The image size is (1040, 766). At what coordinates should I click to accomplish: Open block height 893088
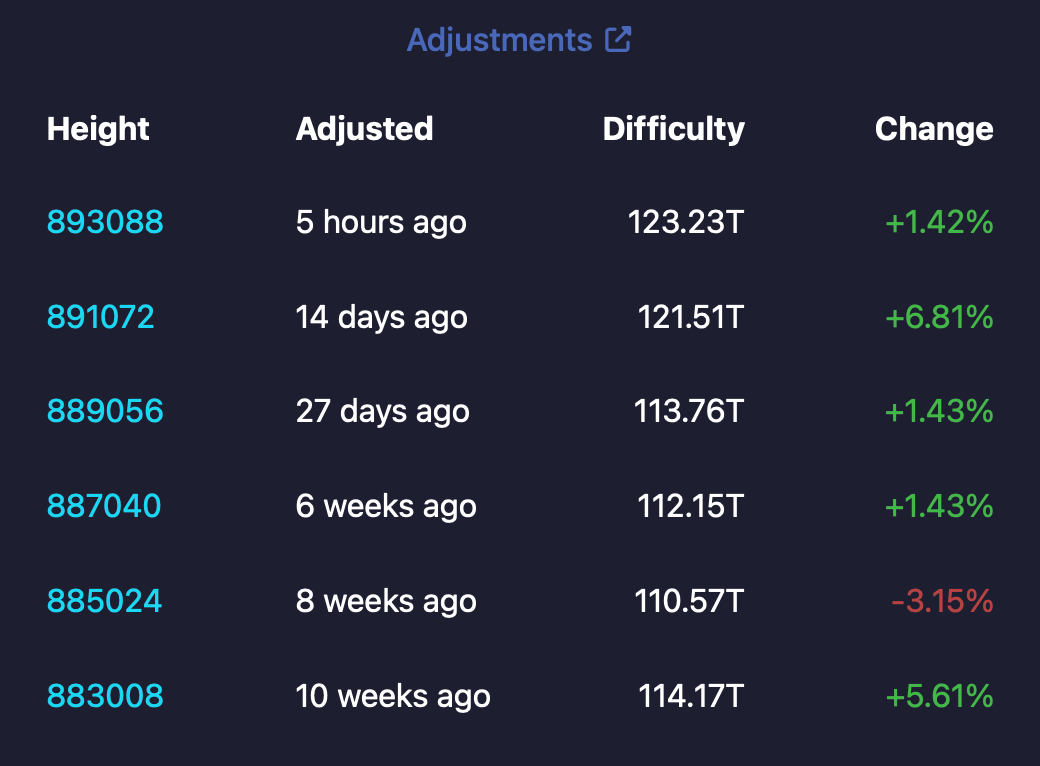(x=104, y=222)
